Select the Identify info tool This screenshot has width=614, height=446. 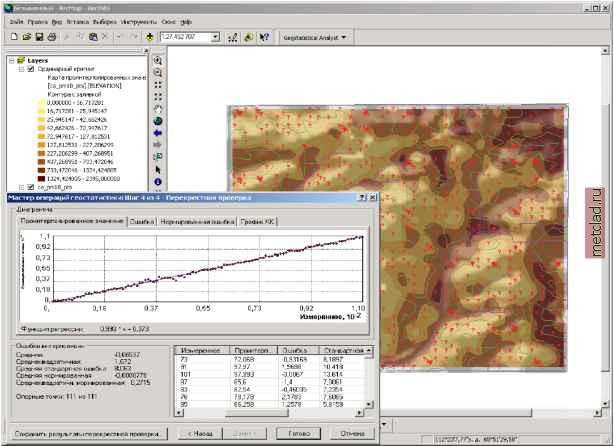(158, 181)
